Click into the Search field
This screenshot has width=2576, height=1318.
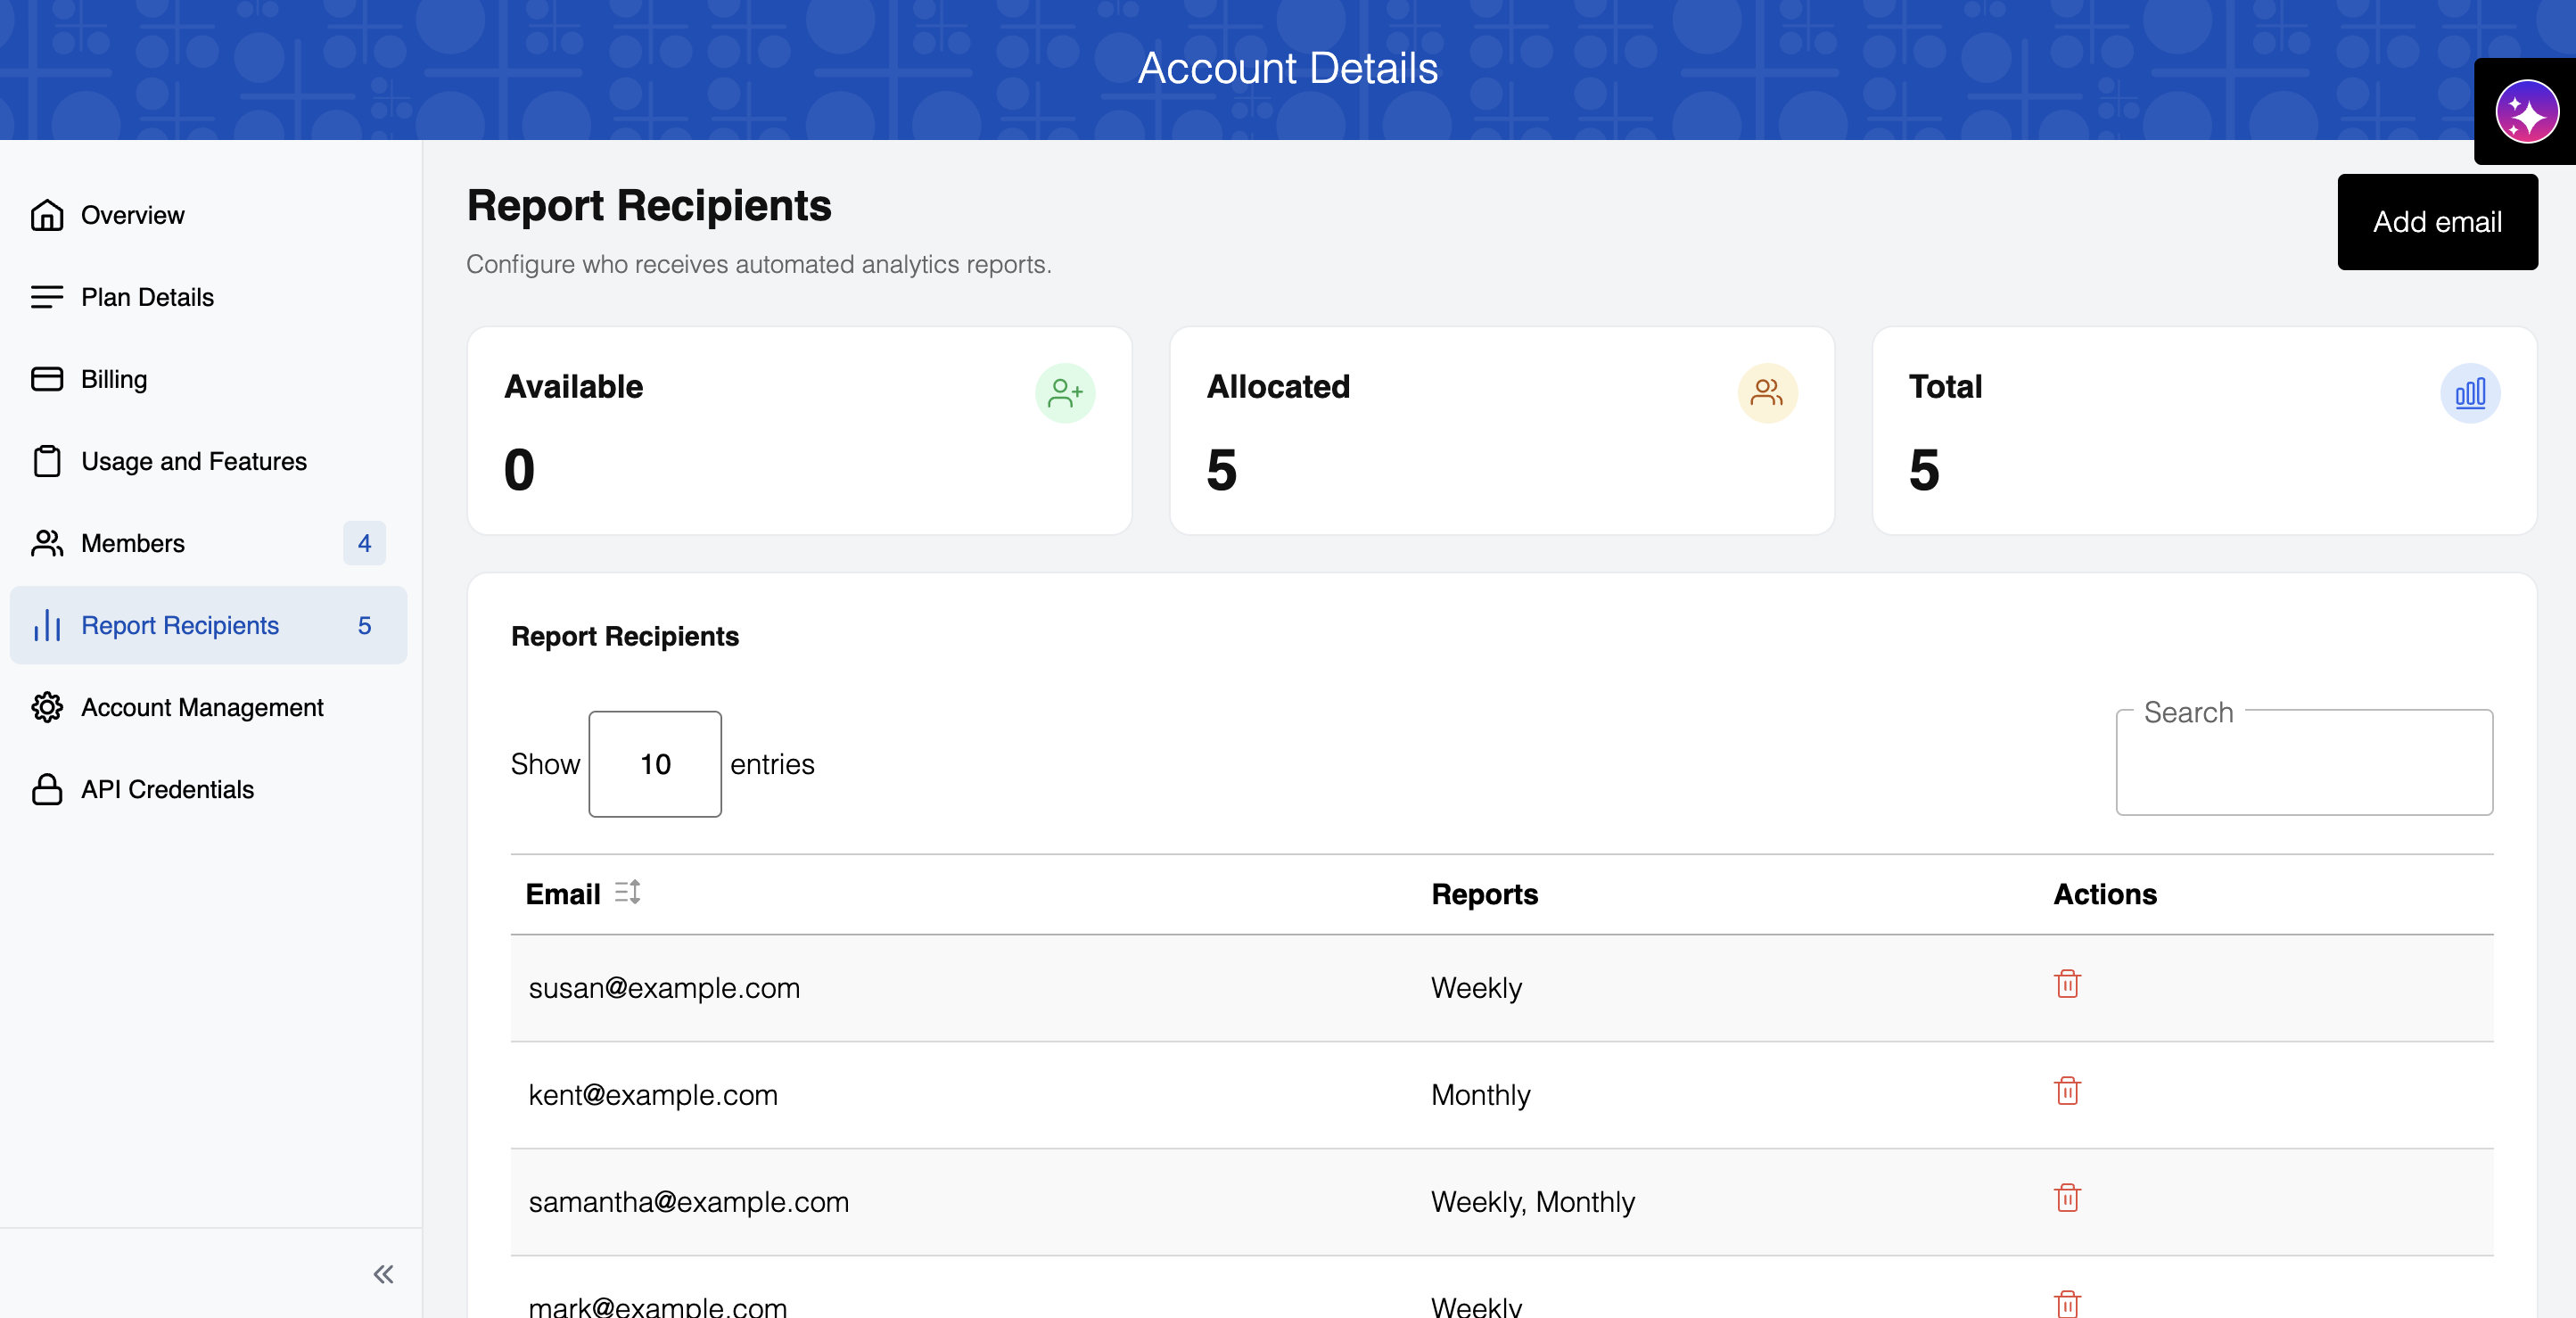coord(2304,763)
